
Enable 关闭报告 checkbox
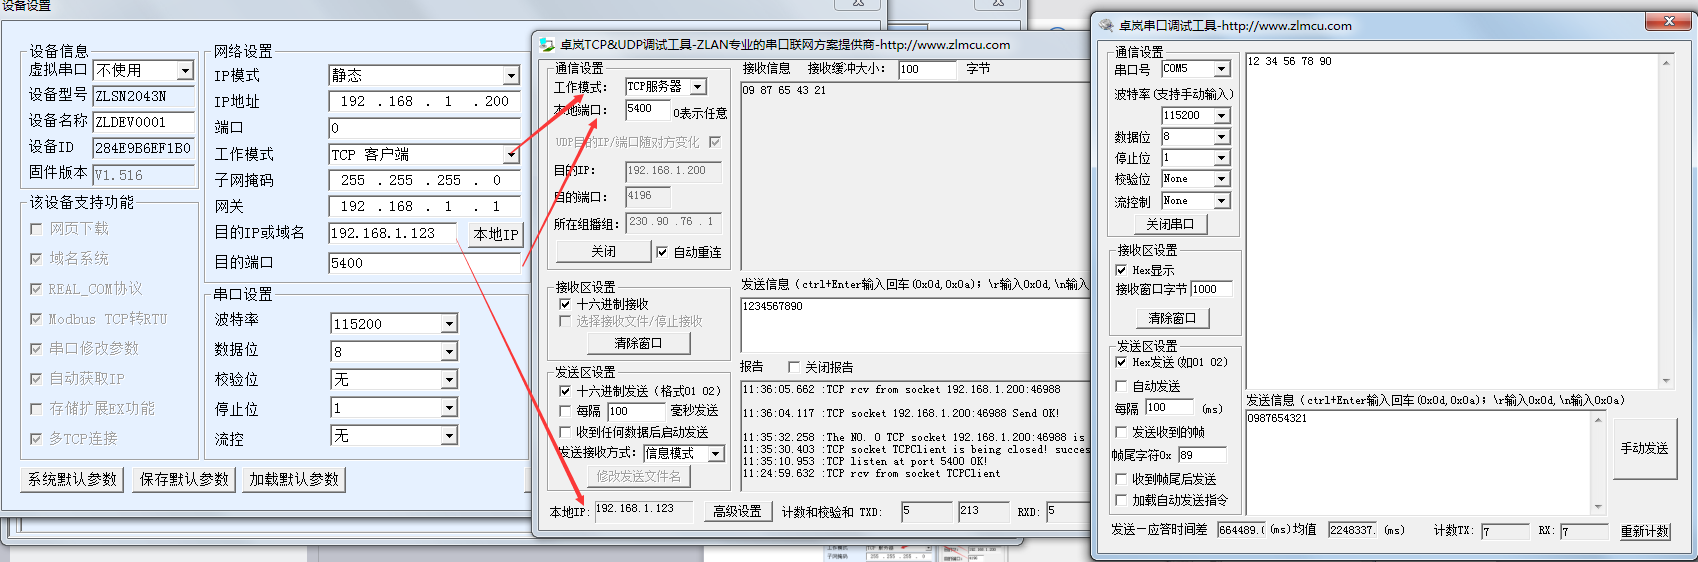coord(794,367)
